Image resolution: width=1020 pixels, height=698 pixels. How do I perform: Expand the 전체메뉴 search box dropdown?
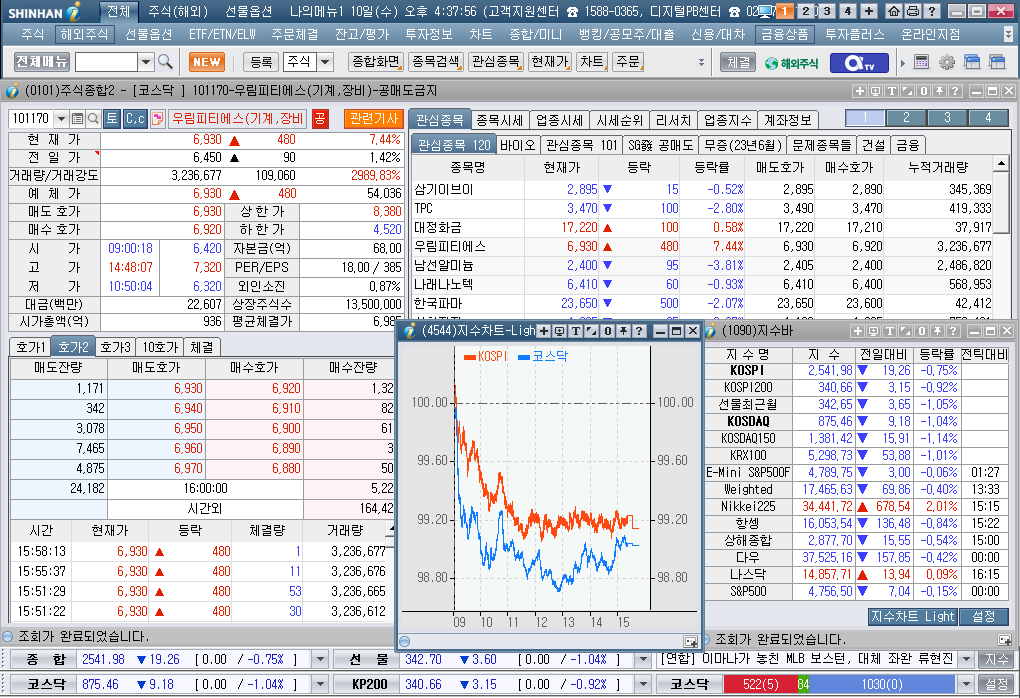click(146, 62)
